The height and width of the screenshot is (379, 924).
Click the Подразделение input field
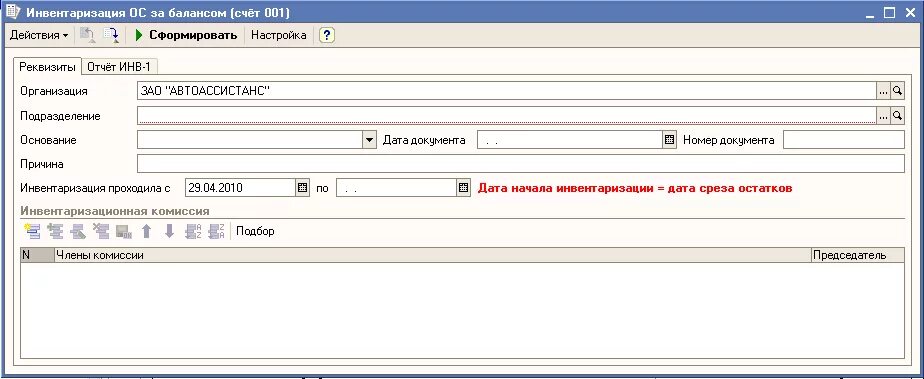click(507, 116)
